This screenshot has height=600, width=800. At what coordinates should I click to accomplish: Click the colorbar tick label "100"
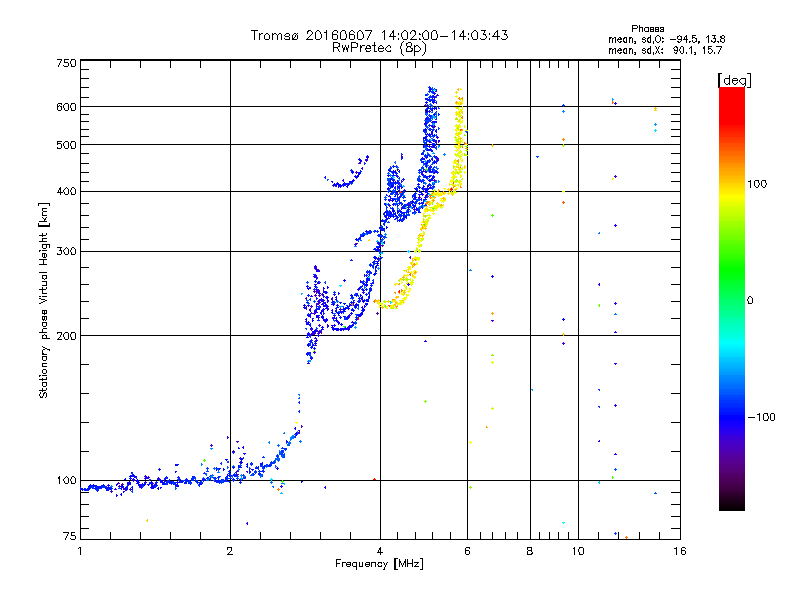[757, 184]
